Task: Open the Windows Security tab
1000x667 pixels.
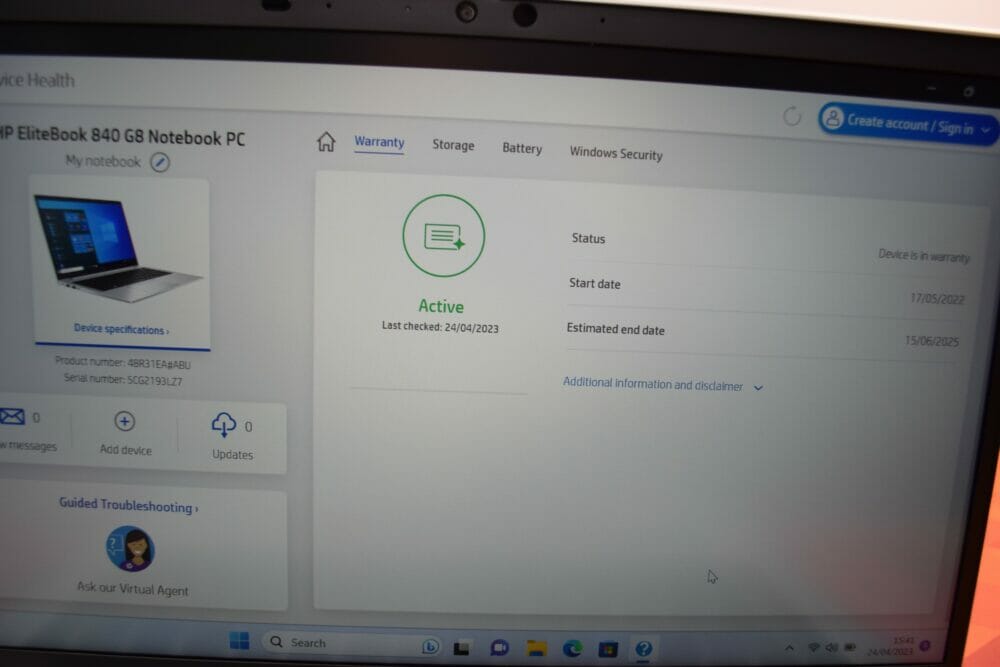Action: (x=615, y=153)
